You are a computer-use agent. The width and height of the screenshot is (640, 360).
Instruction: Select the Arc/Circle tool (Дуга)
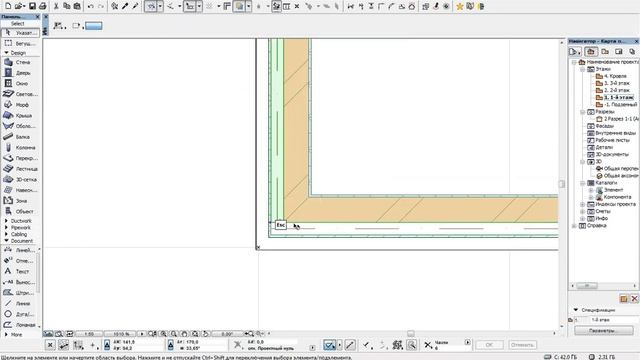pos(19,314)
